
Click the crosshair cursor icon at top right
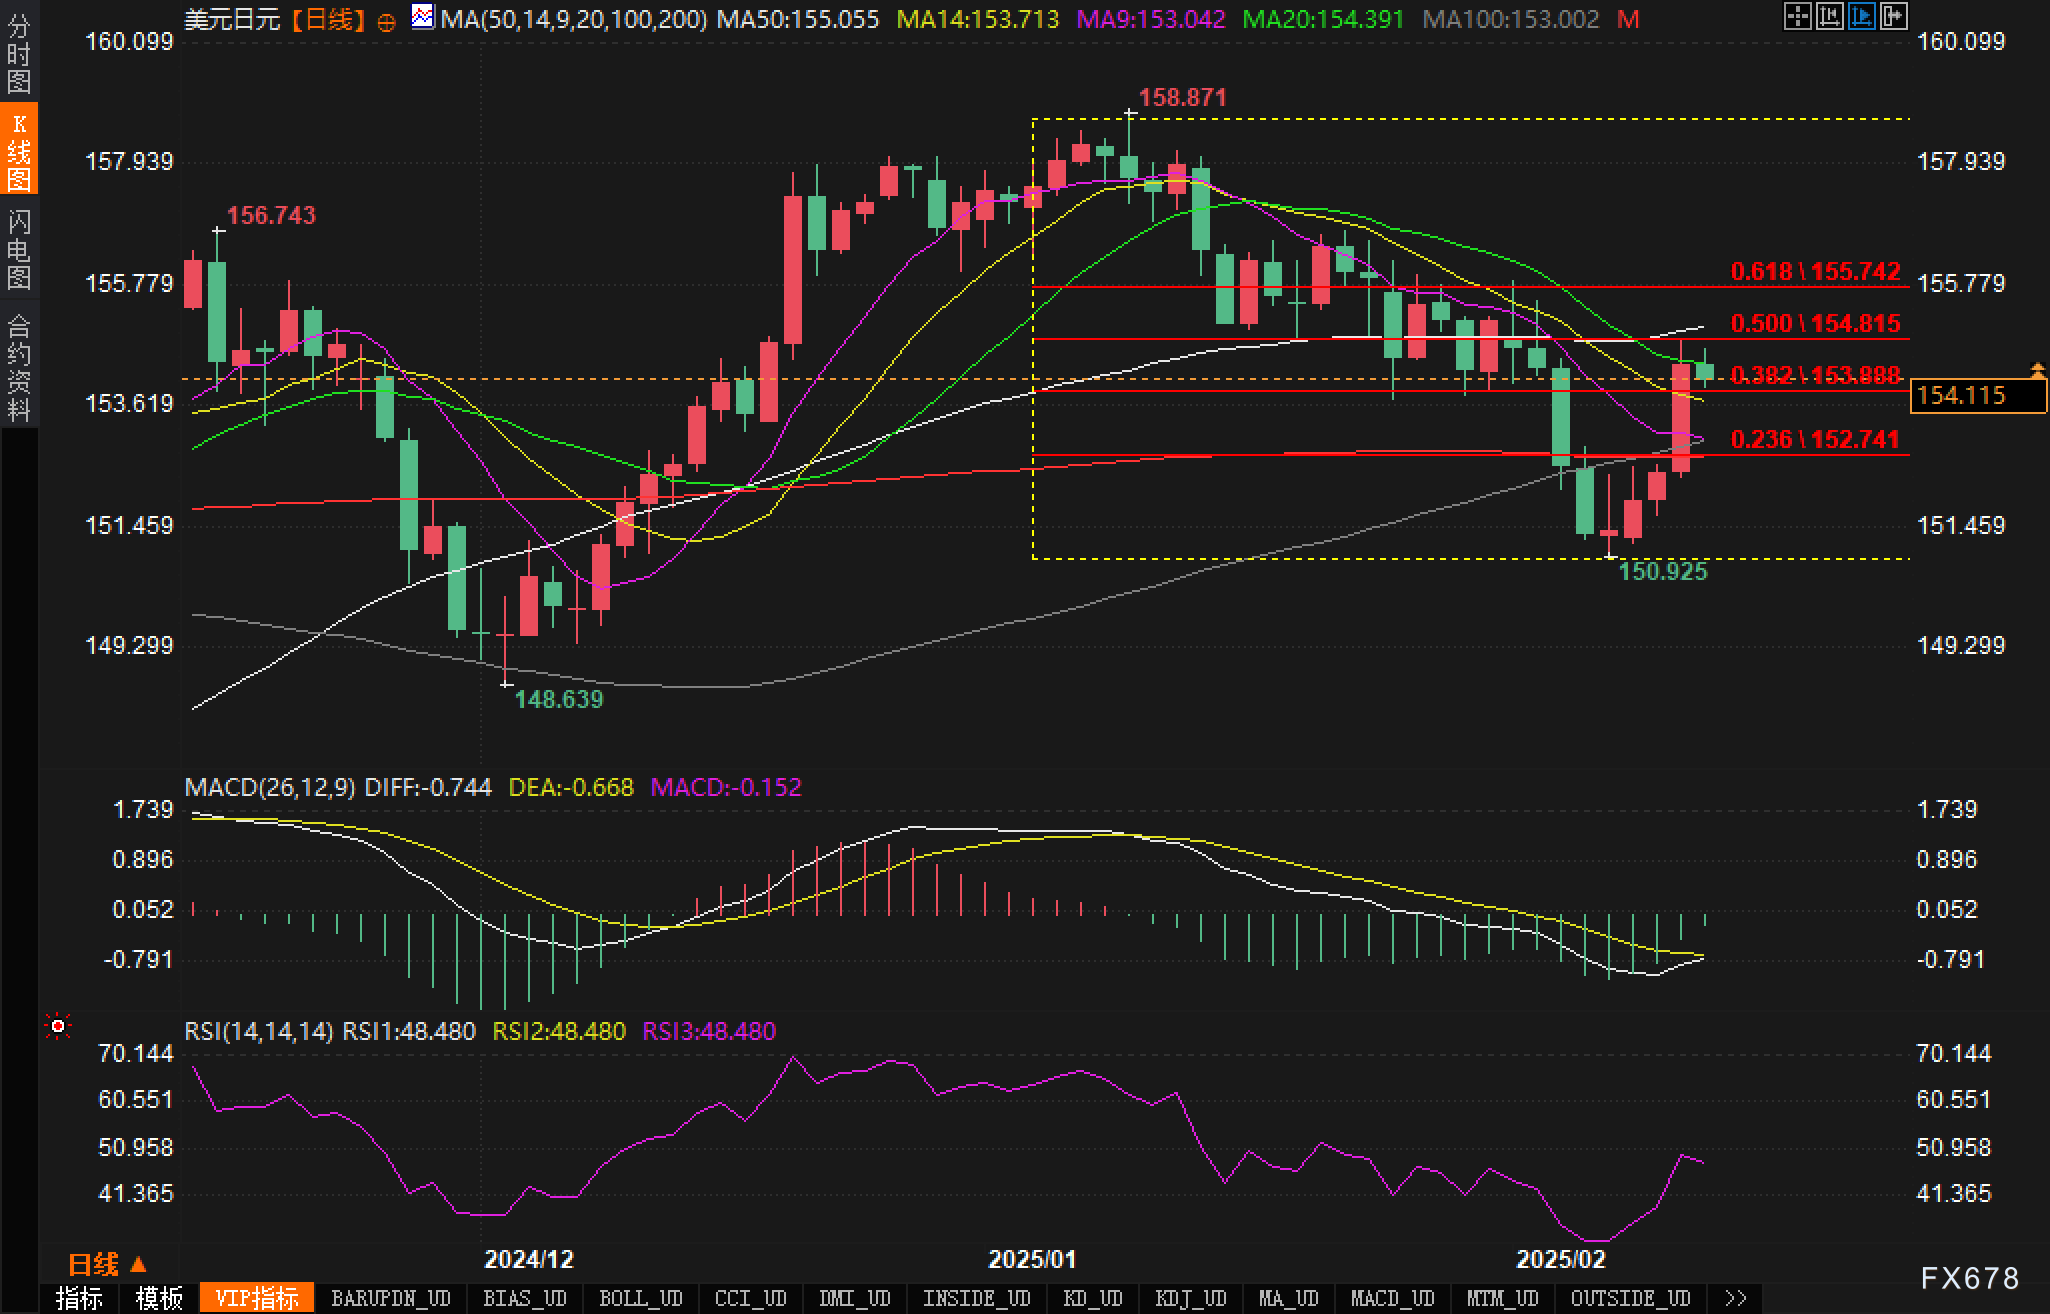(x=1797, y=16)
